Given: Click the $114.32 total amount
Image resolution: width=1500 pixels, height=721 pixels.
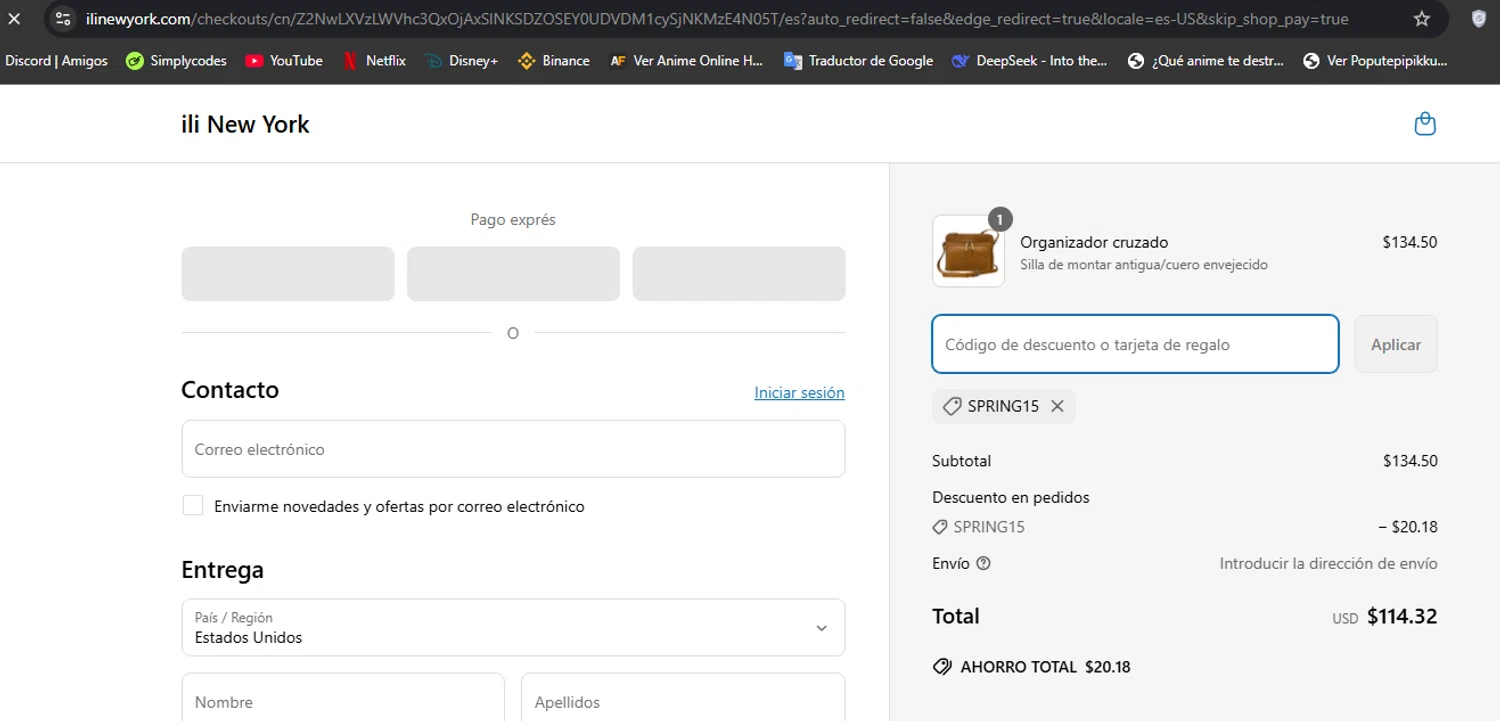Looking at the screenshot, I should point(1402,616).
